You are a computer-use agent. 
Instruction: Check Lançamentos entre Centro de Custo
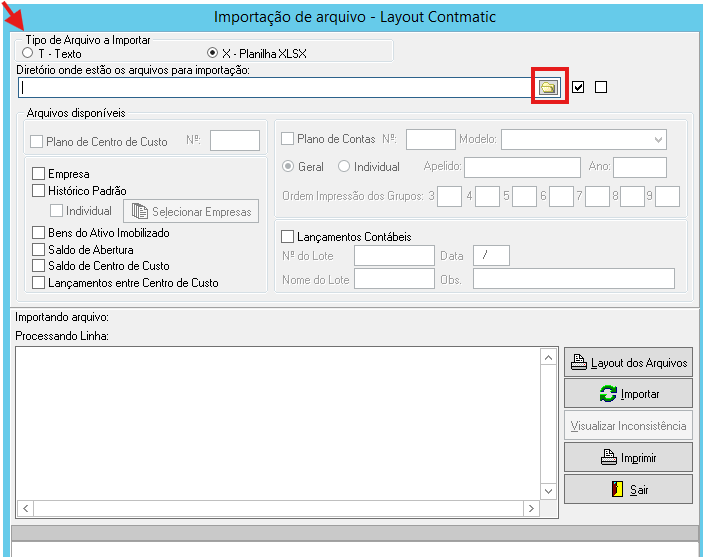(x=39, y=283)
